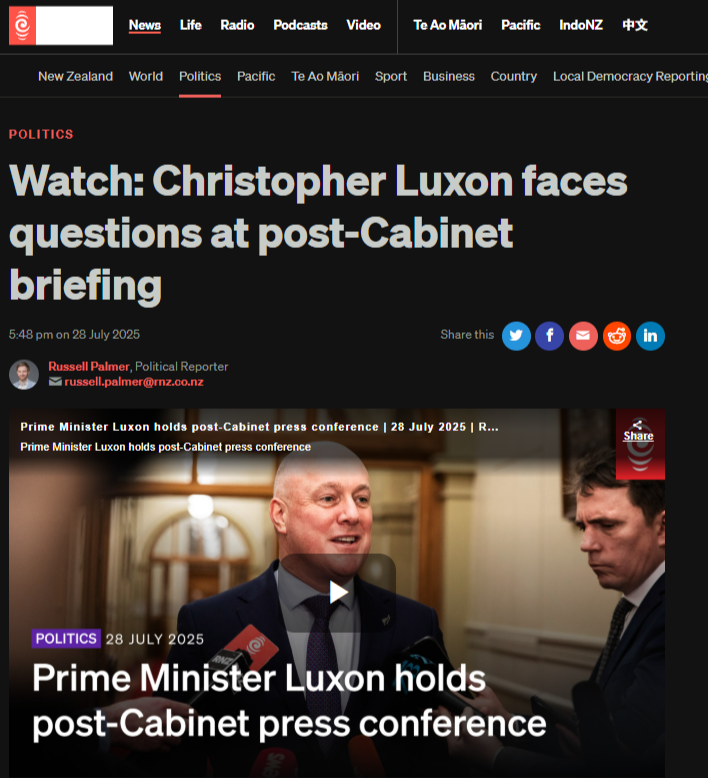Viewport: 708px width, 778px height.
Task: Go to the Radio section
Action: [237, 25]
